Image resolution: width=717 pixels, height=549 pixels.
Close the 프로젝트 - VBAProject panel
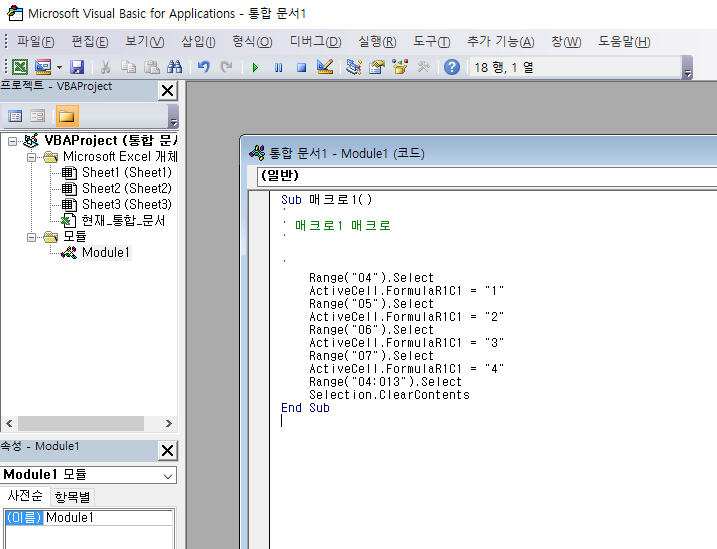coord(167,91)
